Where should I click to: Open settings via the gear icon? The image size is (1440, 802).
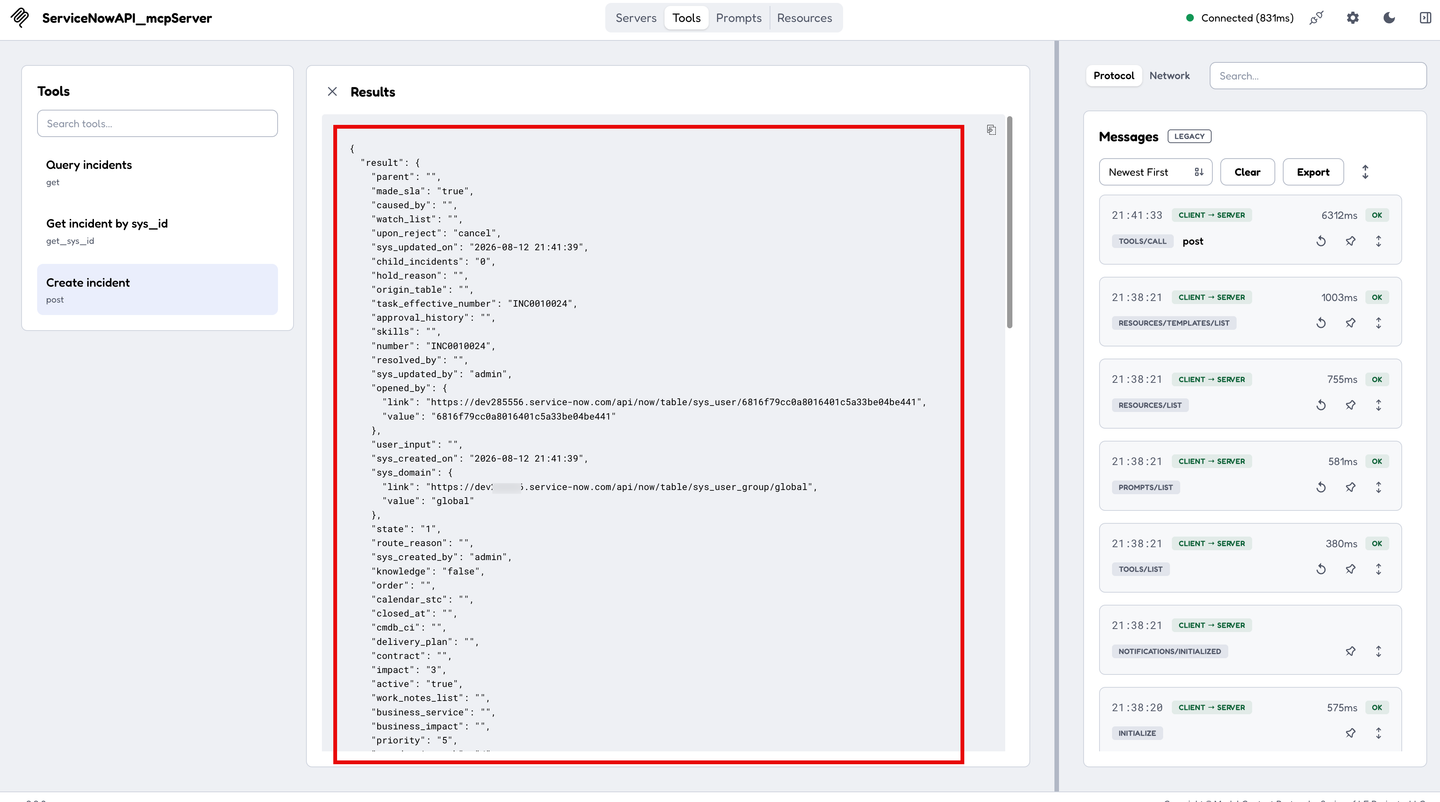(x=1353, y=18)
